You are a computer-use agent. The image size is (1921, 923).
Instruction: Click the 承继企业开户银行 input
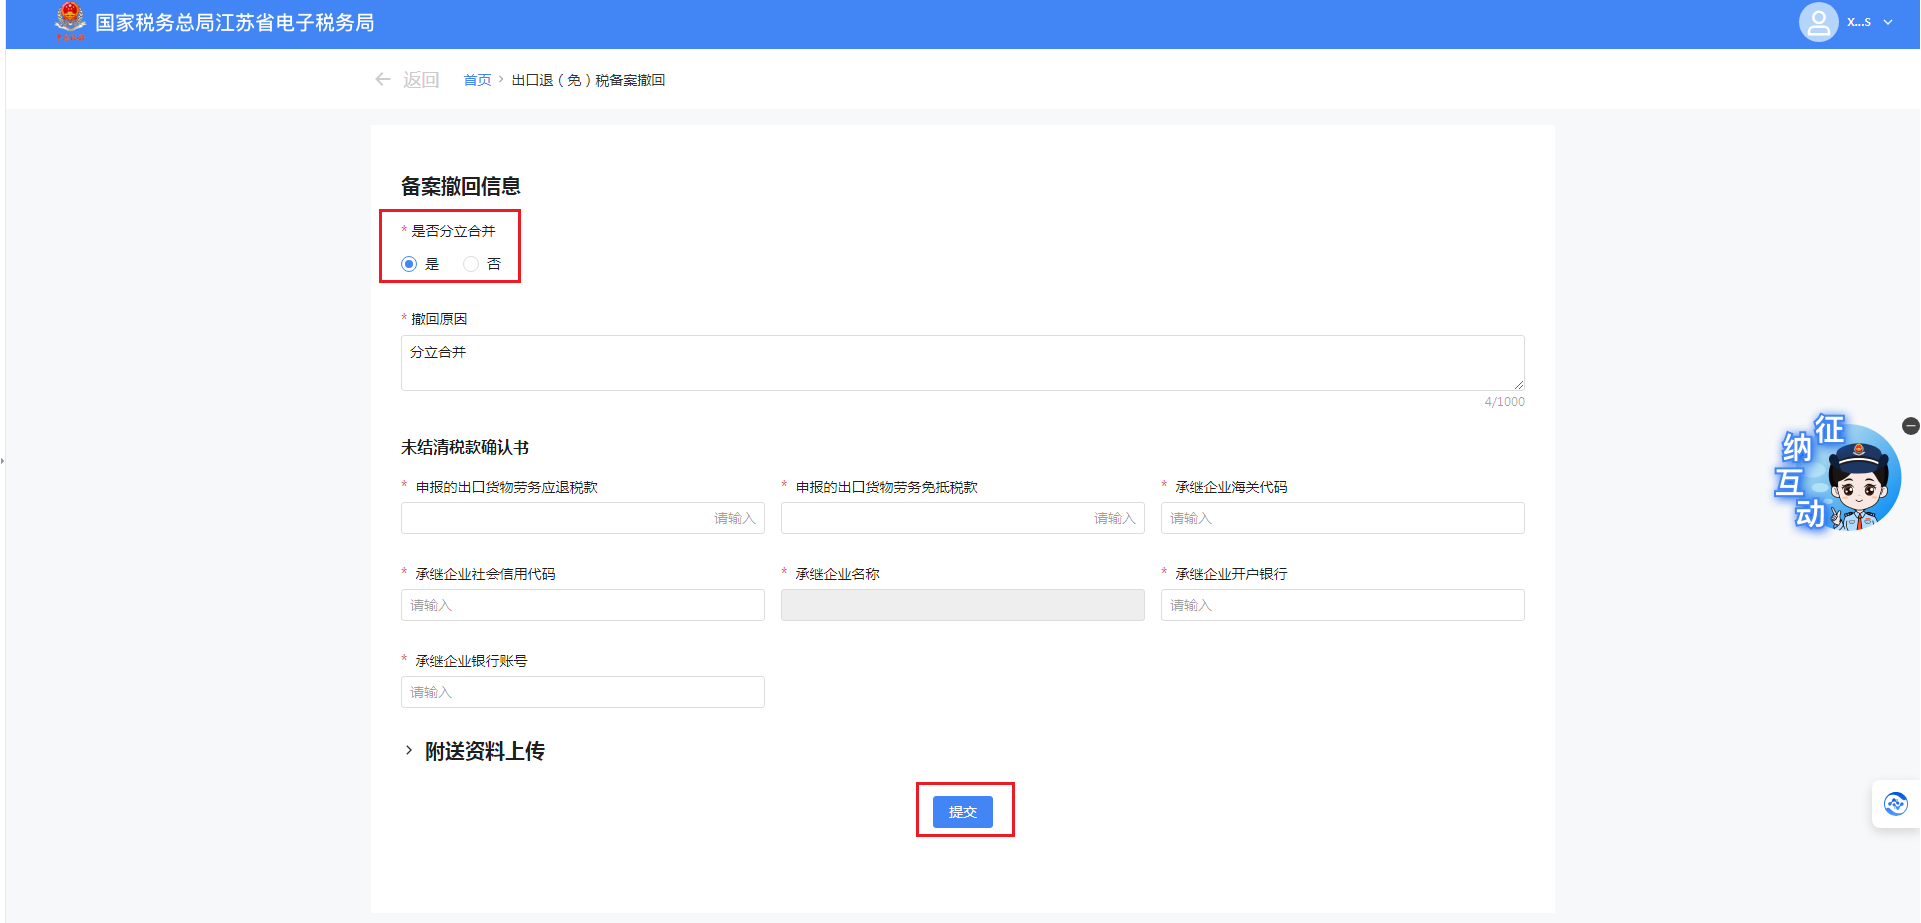[x=1342, y=605]
